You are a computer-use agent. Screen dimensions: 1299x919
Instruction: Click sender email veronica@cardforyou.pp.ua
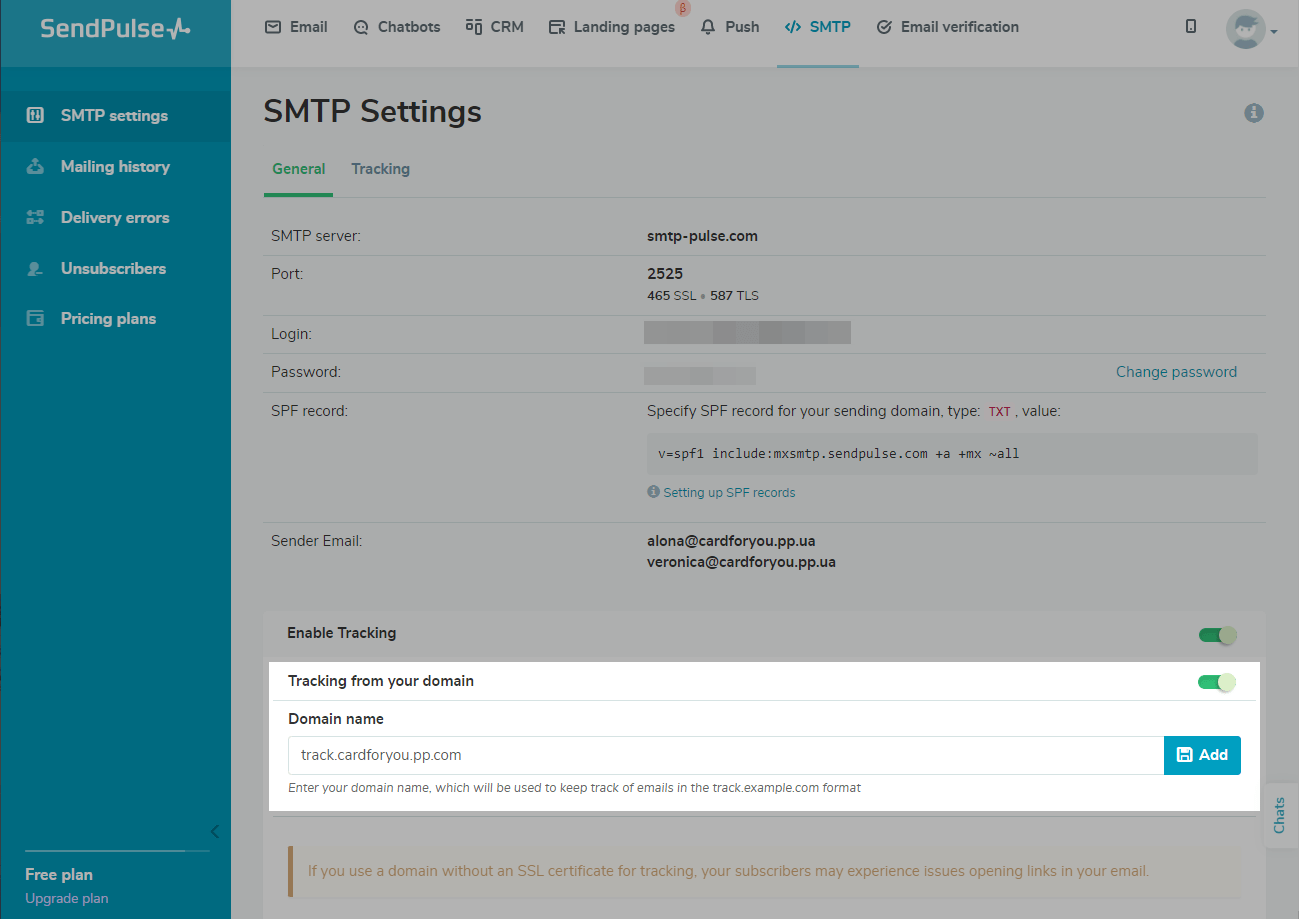coord(741,562)
